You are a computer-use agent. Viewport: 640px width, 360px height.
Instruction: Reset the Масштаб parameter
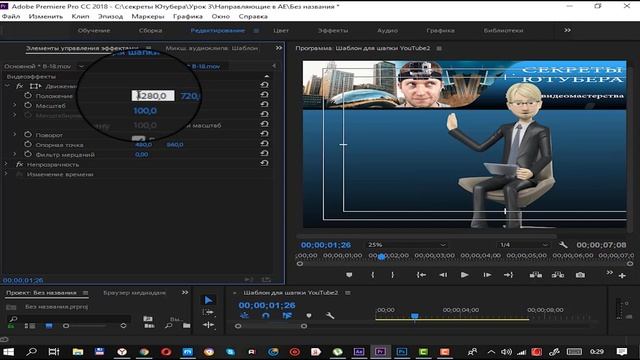[x=264, y=104]
